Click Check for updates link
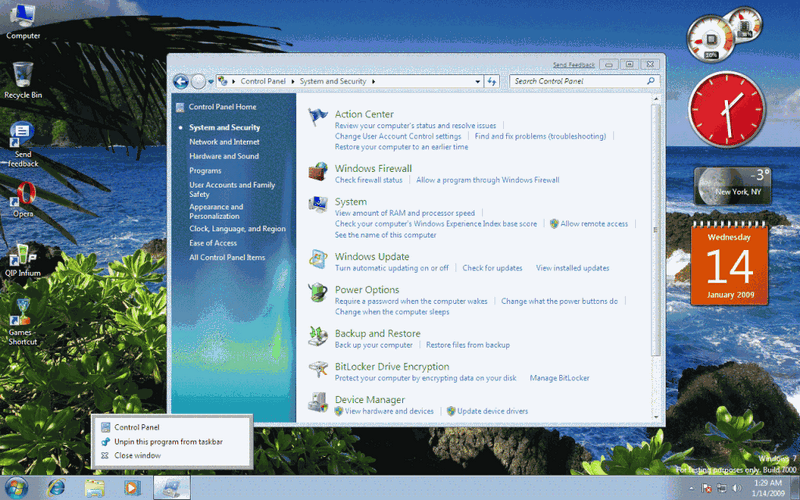This screenshot has height=500, width=800. pyautogui.click(x=492, y=268)
